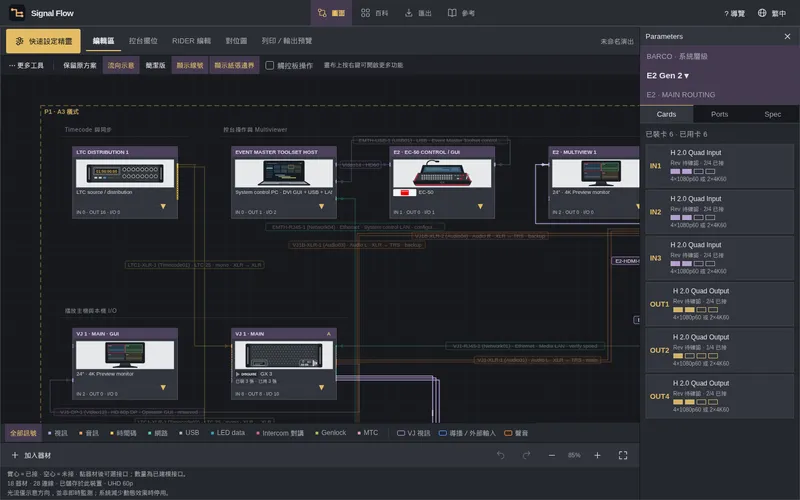Expand the EVENT MASTER TOOLSET HOST node arrow
800x500 pixels.
click(321, 207)
